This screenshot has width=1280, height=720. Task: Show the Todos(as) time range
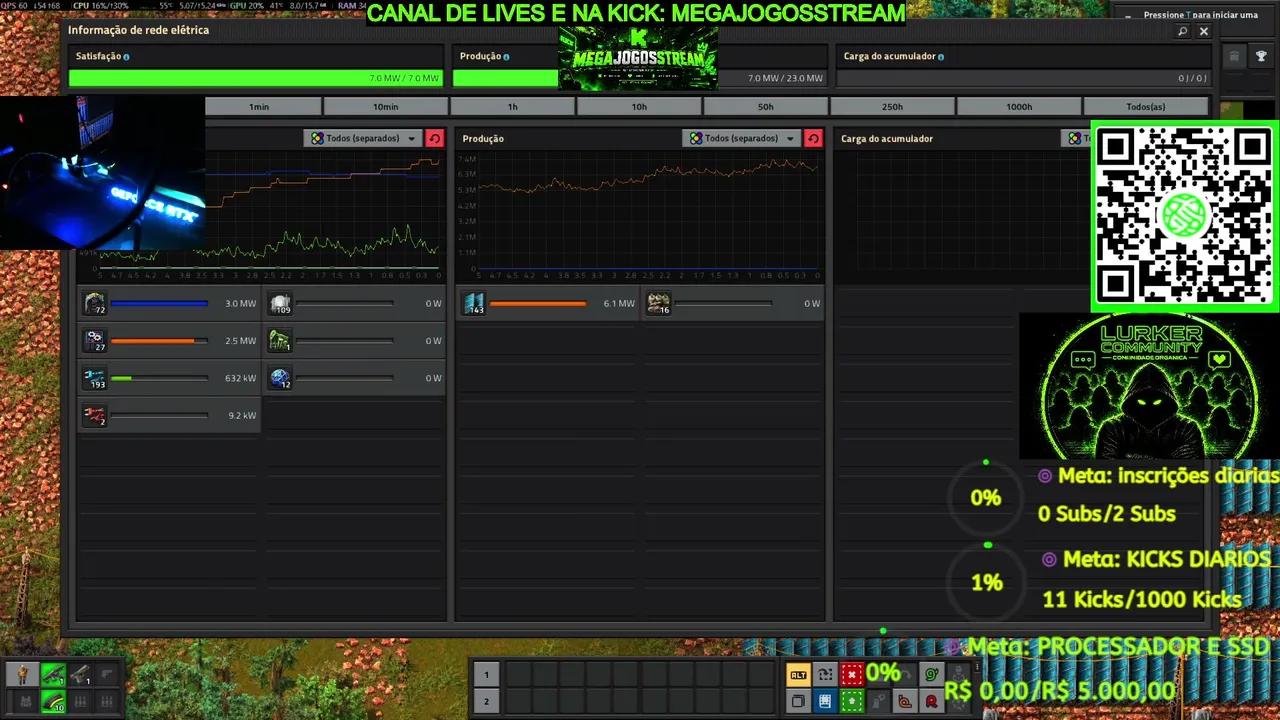(x=1145, y=106)
